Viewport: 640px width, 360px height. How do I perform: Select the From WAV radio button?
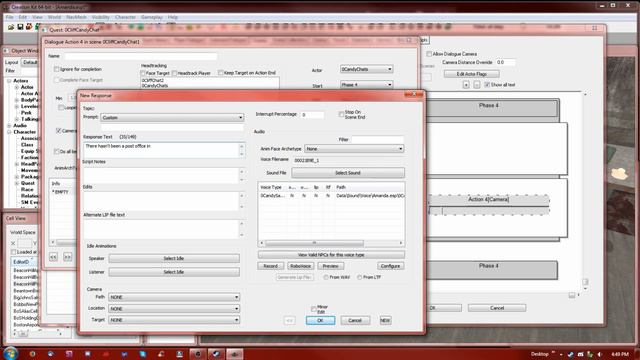coord(326,277)
